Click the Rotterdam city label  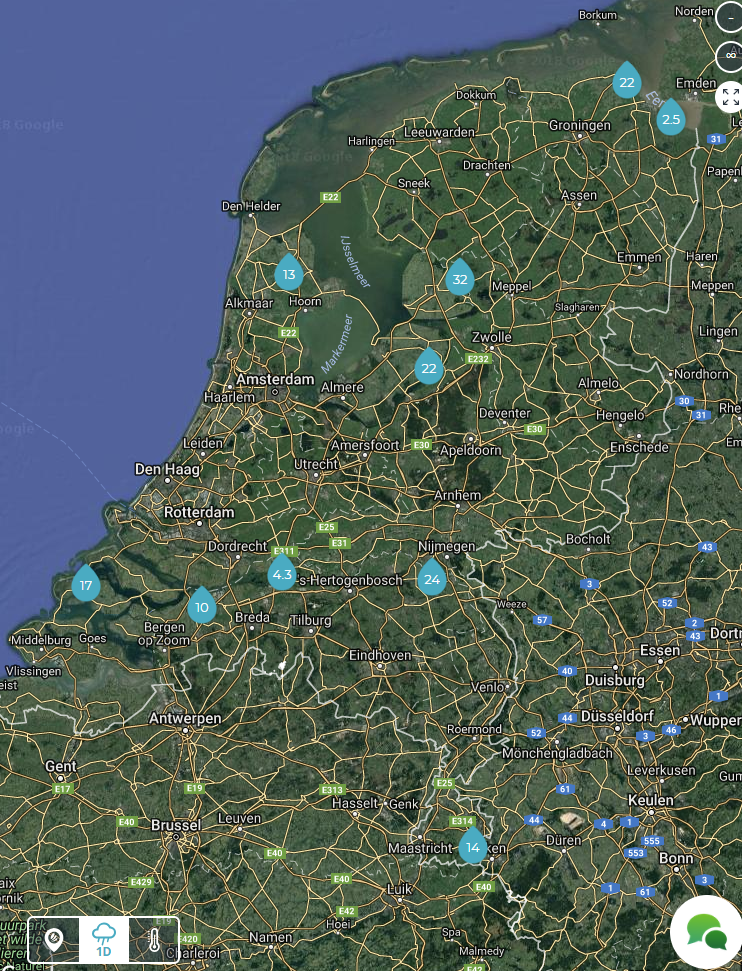click(x=201, y=512)
